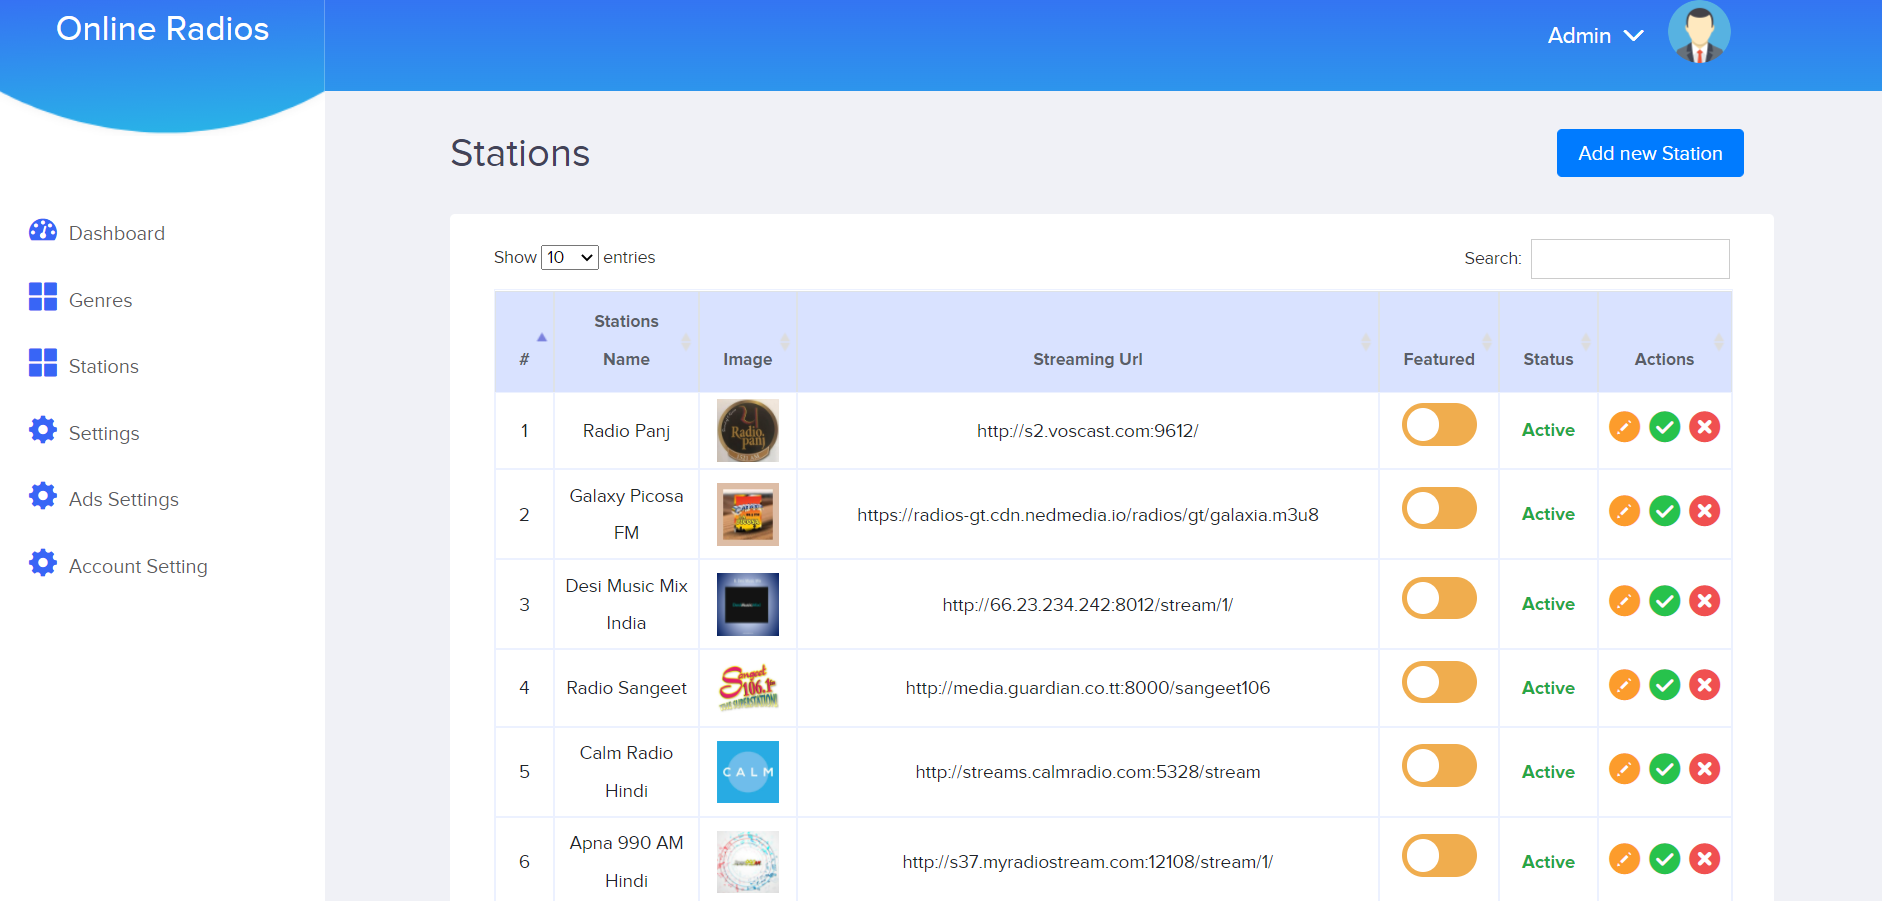
Task: Click green check for Desi Music Mix India
Action: coord(1664,601)
